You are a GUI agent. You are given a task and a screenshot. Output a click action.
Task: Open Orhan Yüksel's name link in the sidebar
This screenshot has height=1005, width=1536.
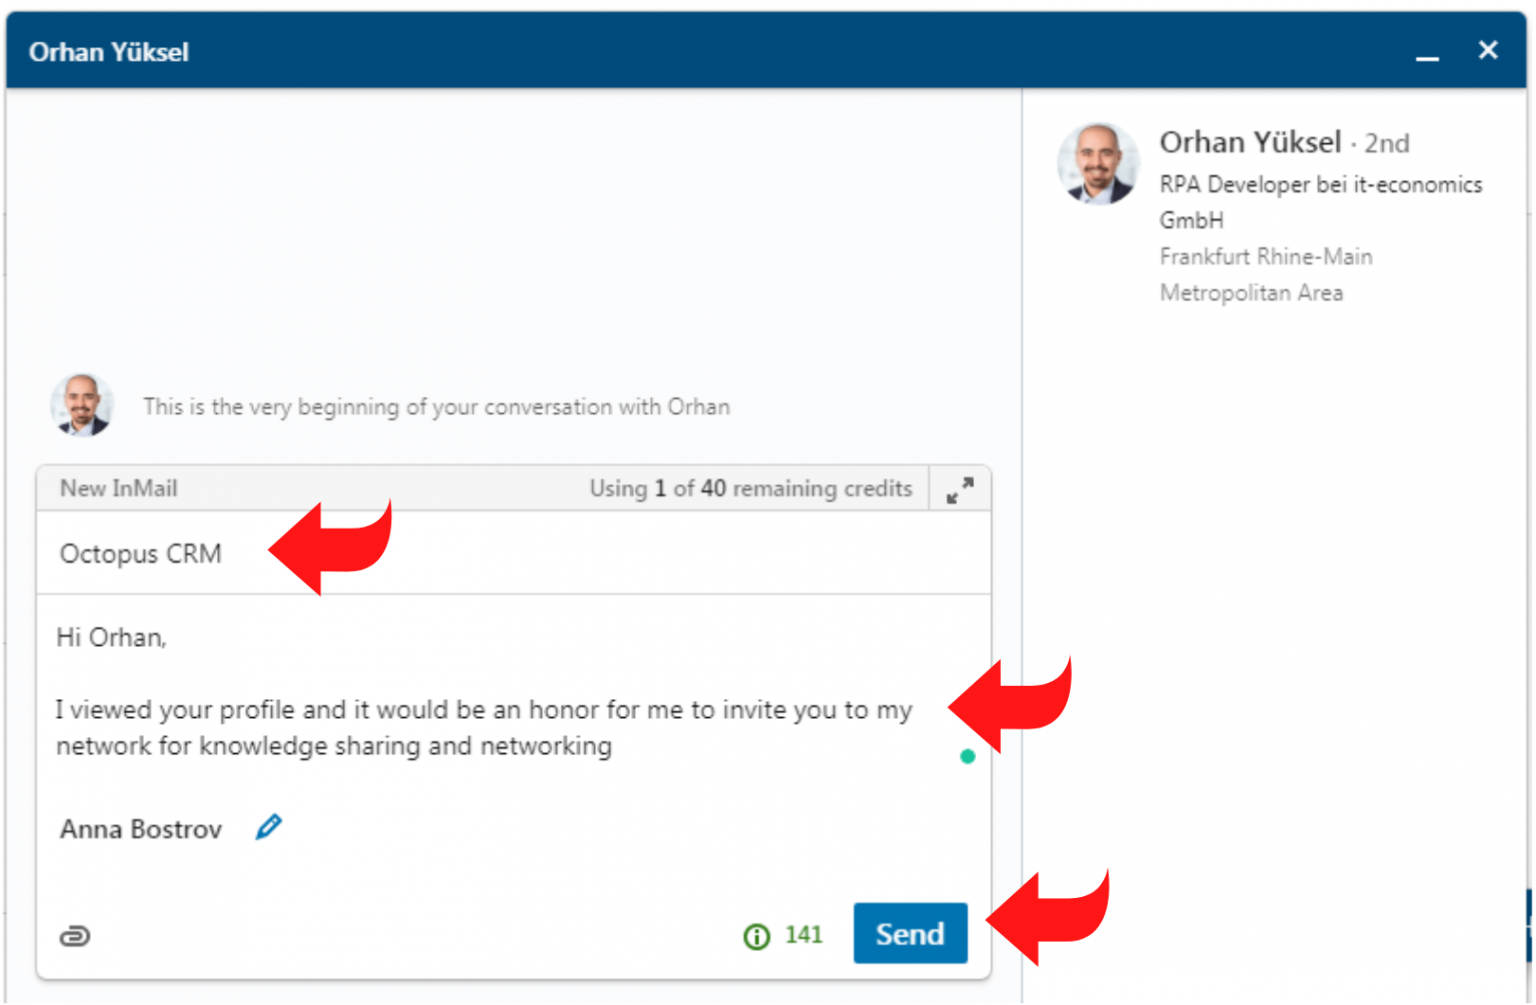point(1250,142)
